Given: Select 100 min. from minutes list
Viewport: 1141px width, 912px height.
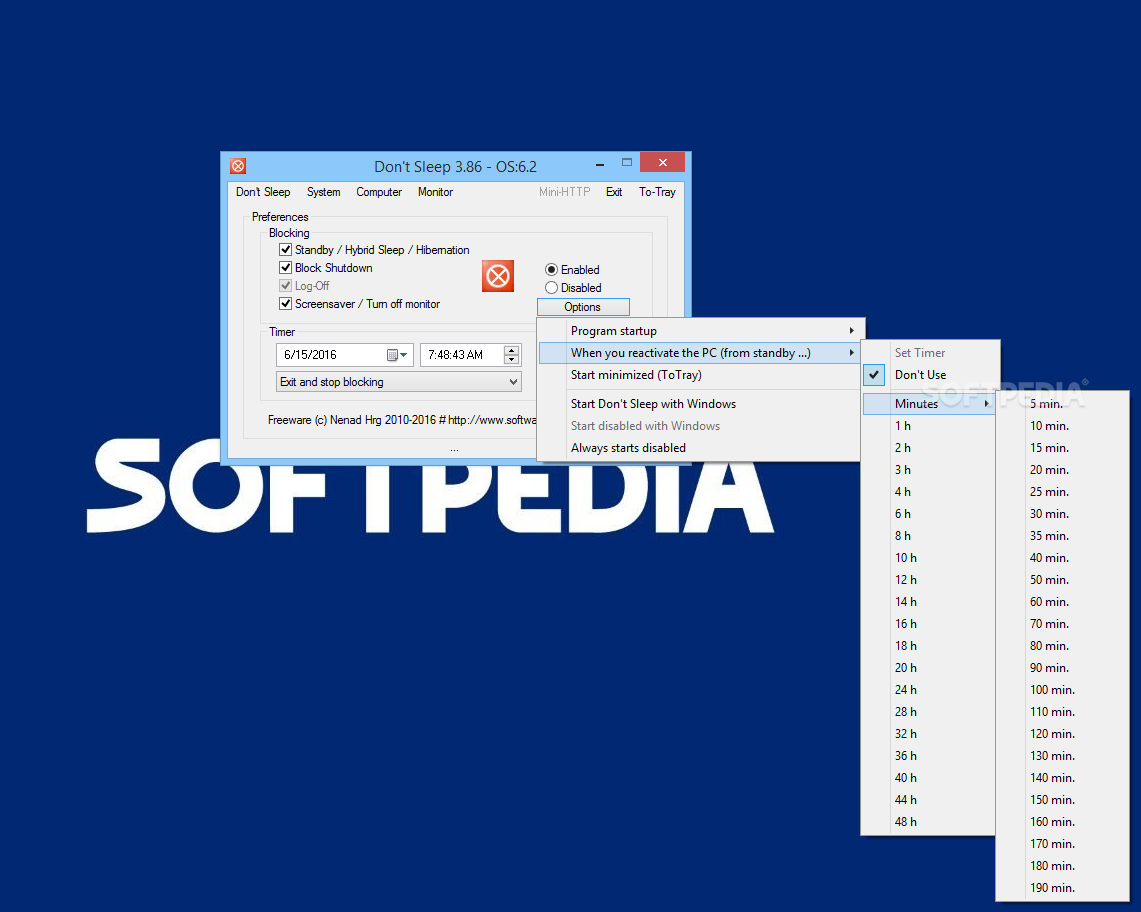Looking at the screenshot, I should point(1062,690).
